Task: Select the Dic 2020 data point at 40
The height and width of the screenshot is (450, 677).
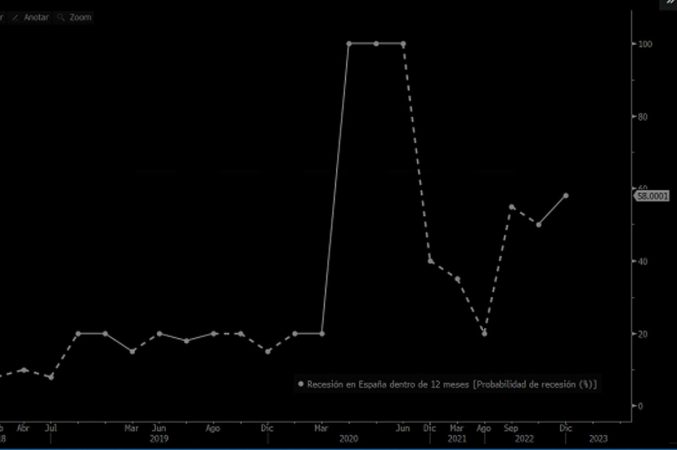Action: (x=430, y=261)
